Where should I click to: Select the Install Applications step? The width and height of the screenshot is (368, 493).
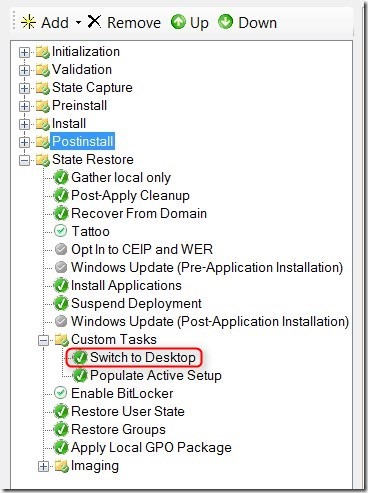[126, 286]
